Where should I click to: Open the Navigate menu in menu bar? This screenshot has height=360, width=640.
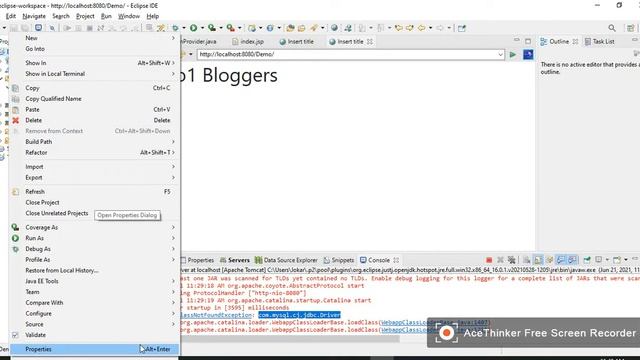[34, 16]
